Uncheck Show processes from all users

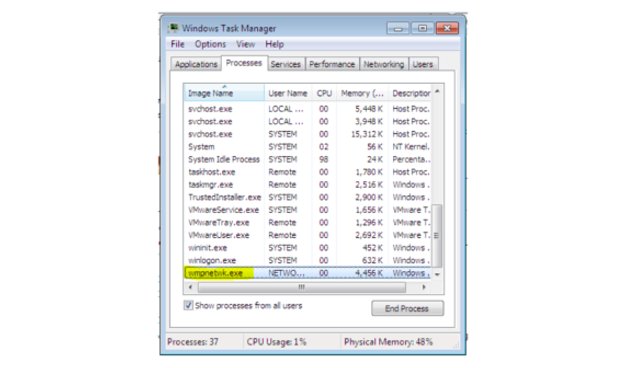coord(188,305)
